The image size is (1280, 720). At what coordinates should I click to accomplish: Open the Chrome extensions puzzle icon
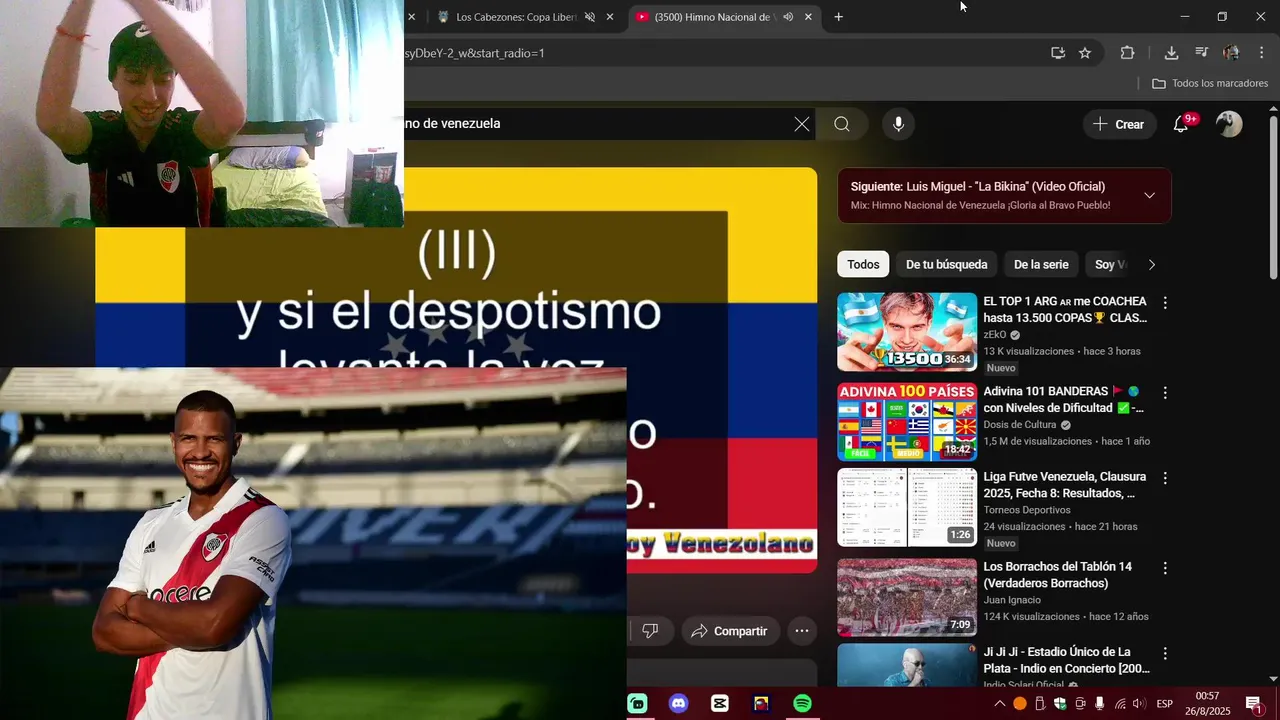pyautogui.click(x=1127, y=53)
